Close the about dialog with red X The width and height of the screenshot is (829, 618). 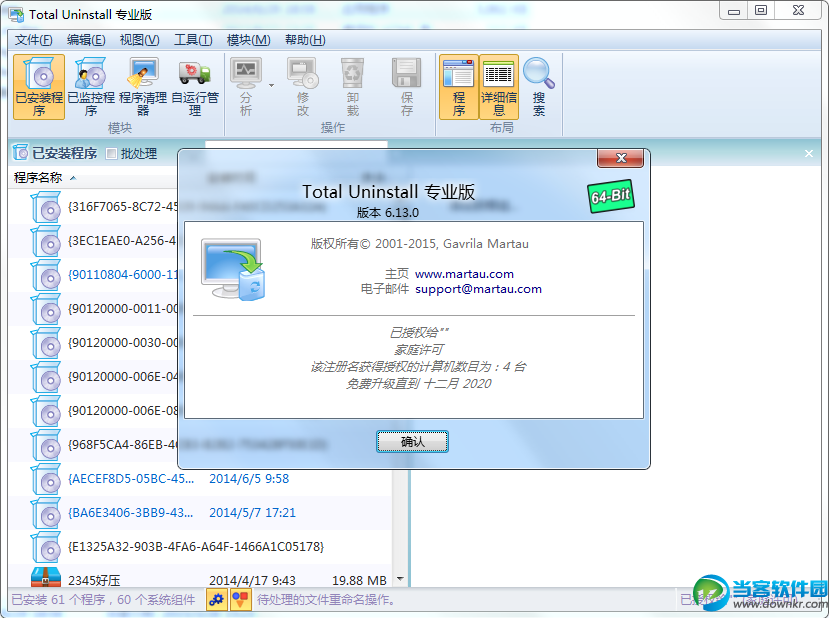(620, 158)
